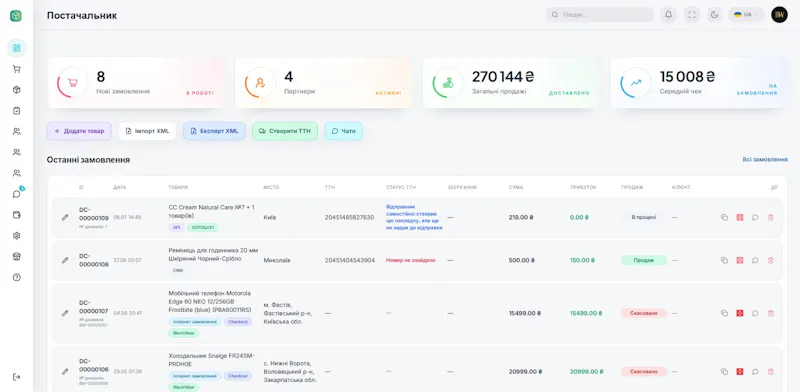Click the ПРИБУТОК column header
800x392 pixels.
point(583,187)
